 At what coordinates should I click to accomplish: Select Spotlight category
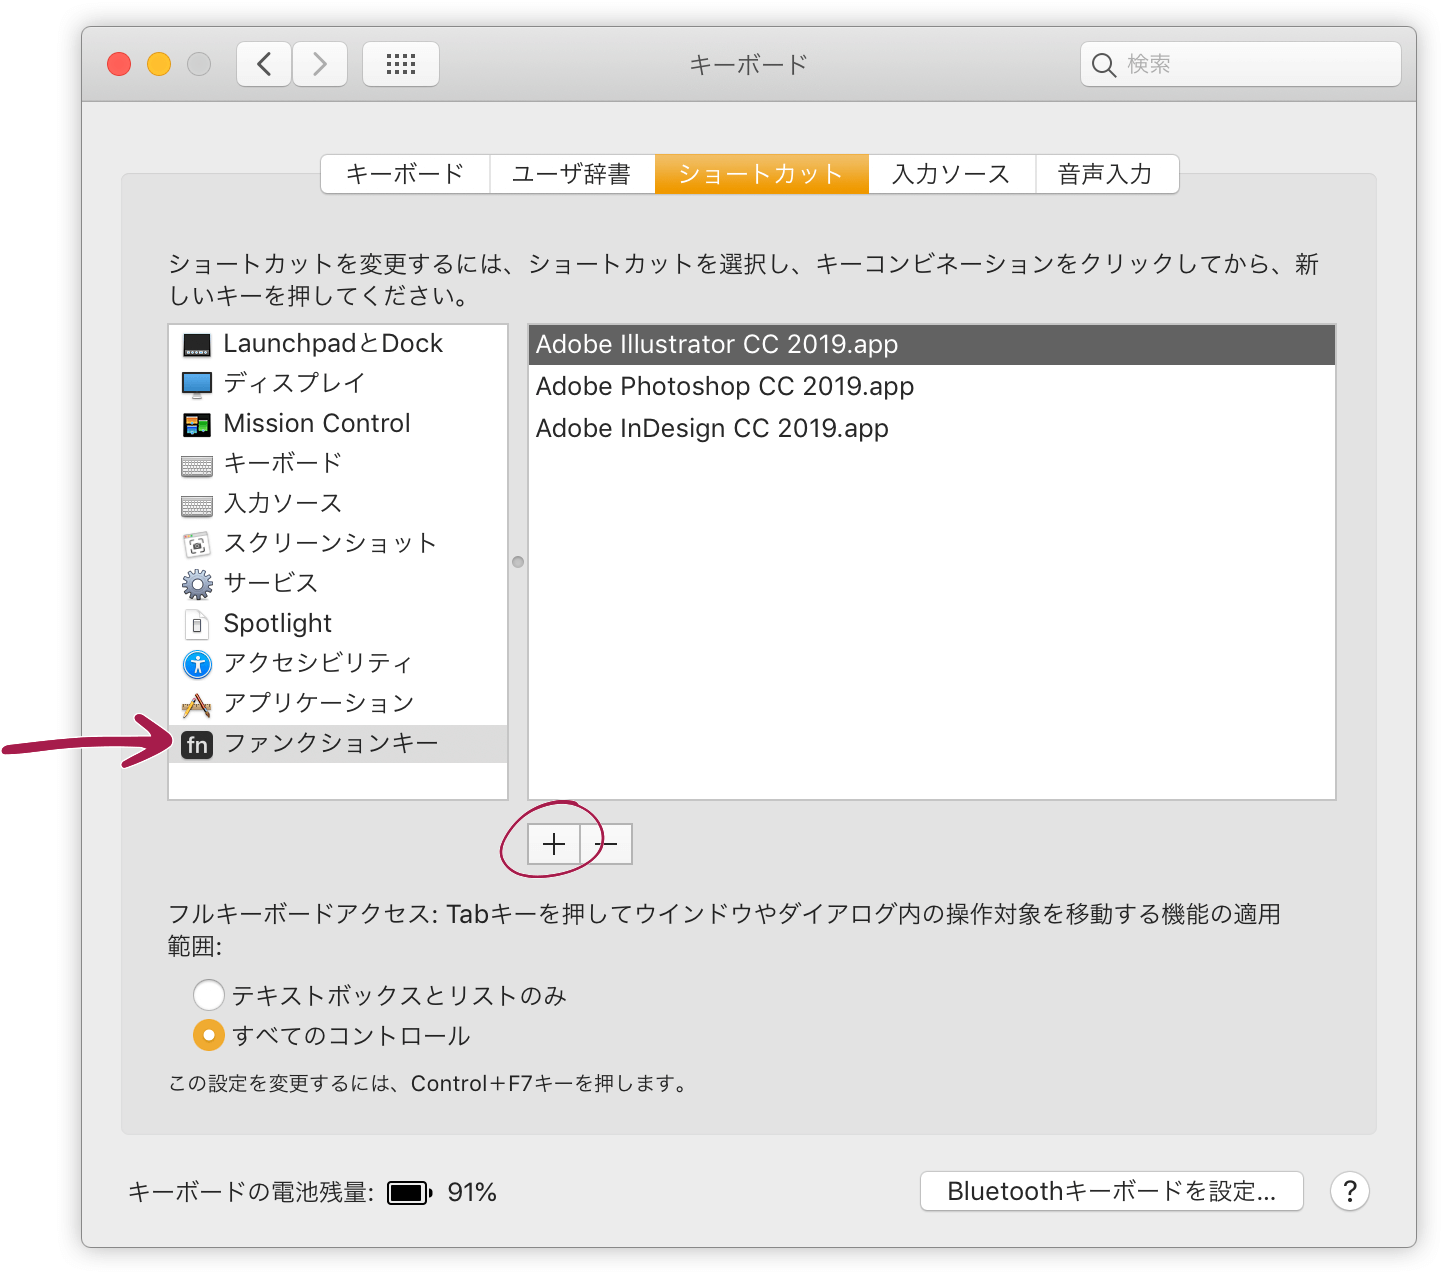[x=338, y=624]
